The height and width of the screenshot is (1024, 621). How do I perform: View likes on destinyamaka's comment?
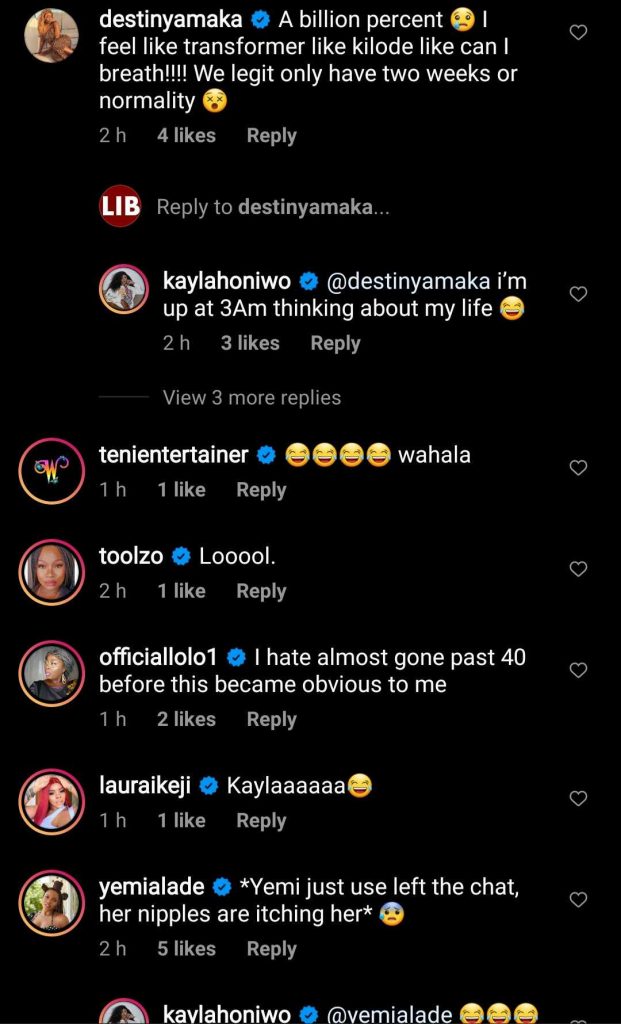point(186,136)
